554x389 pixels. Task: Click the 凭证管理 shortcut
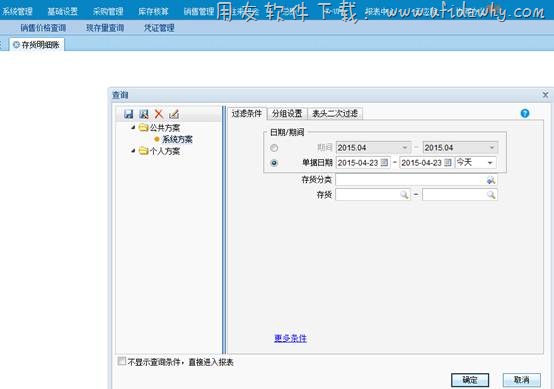tap(159, 28)
